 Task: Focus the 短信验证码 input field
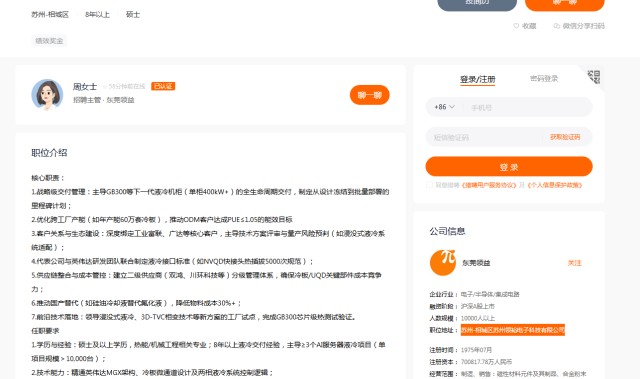point(486,137)
